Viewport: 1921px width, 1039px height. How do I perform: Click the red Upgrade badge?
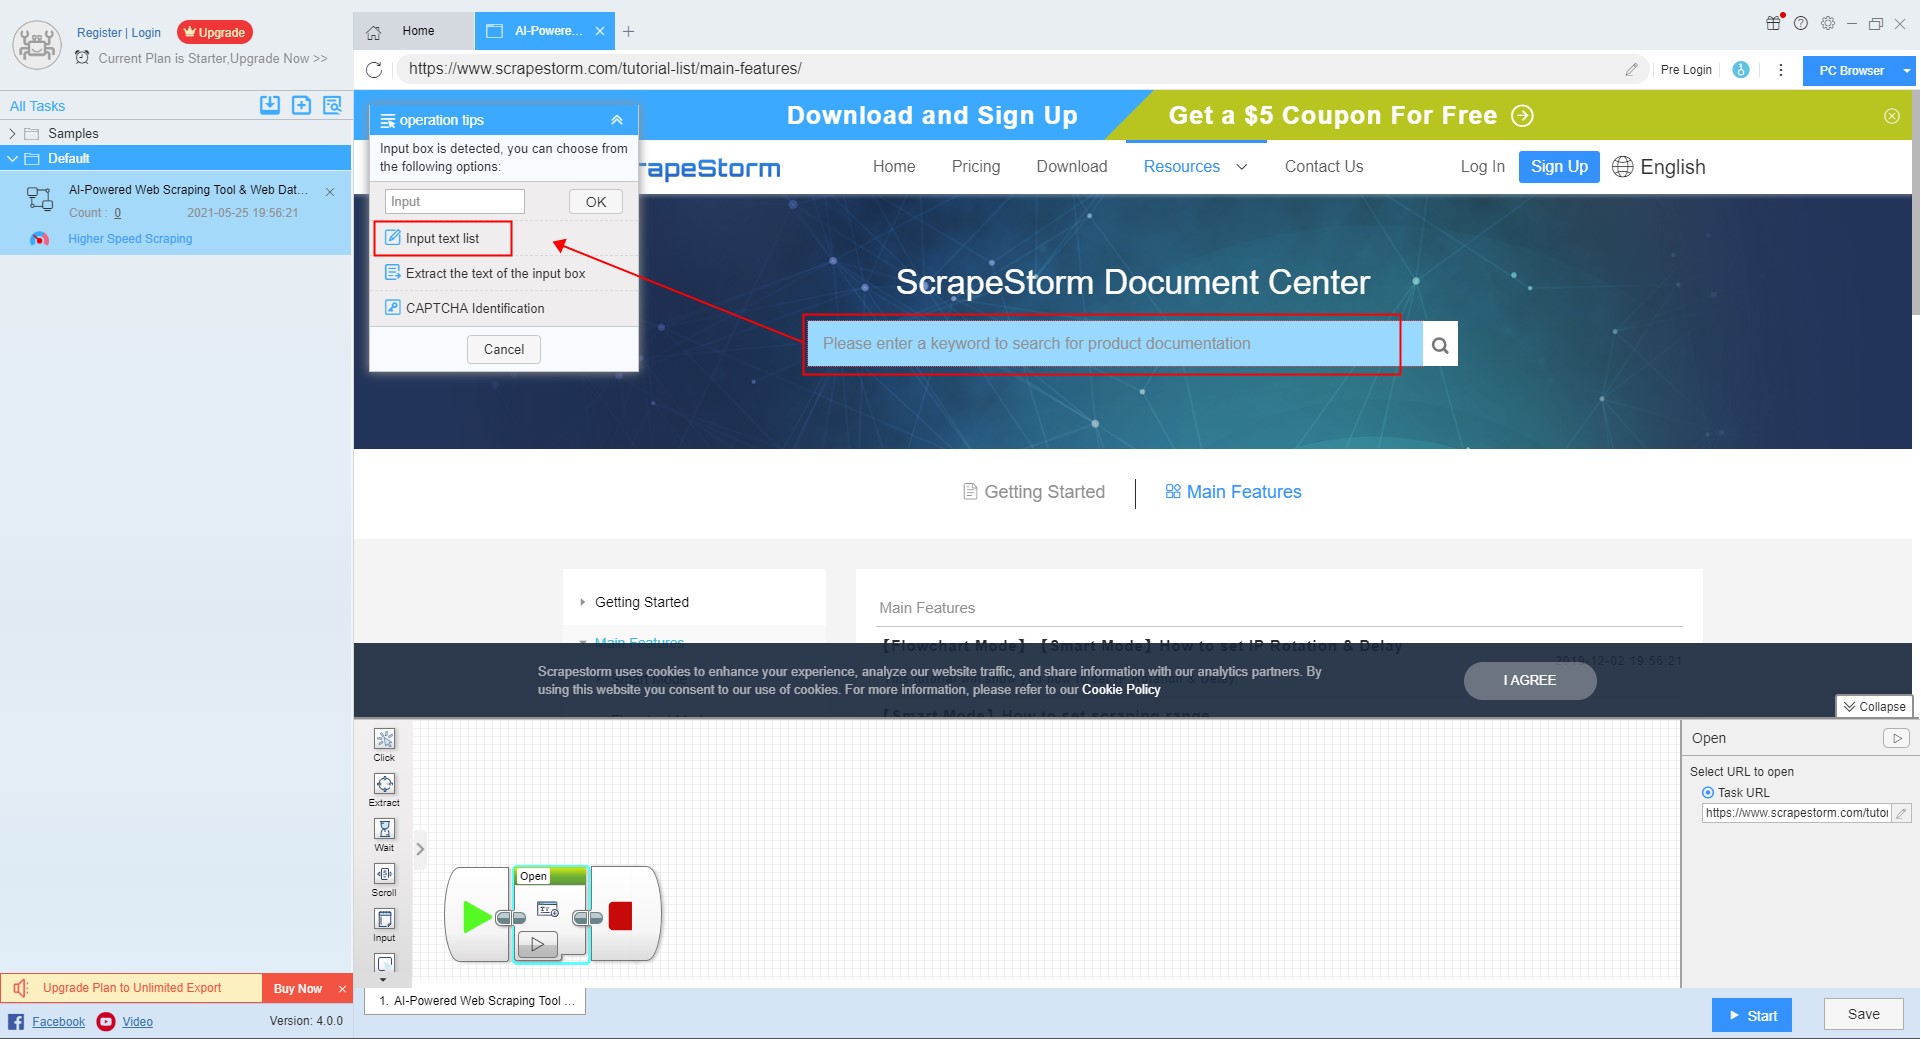215,32
